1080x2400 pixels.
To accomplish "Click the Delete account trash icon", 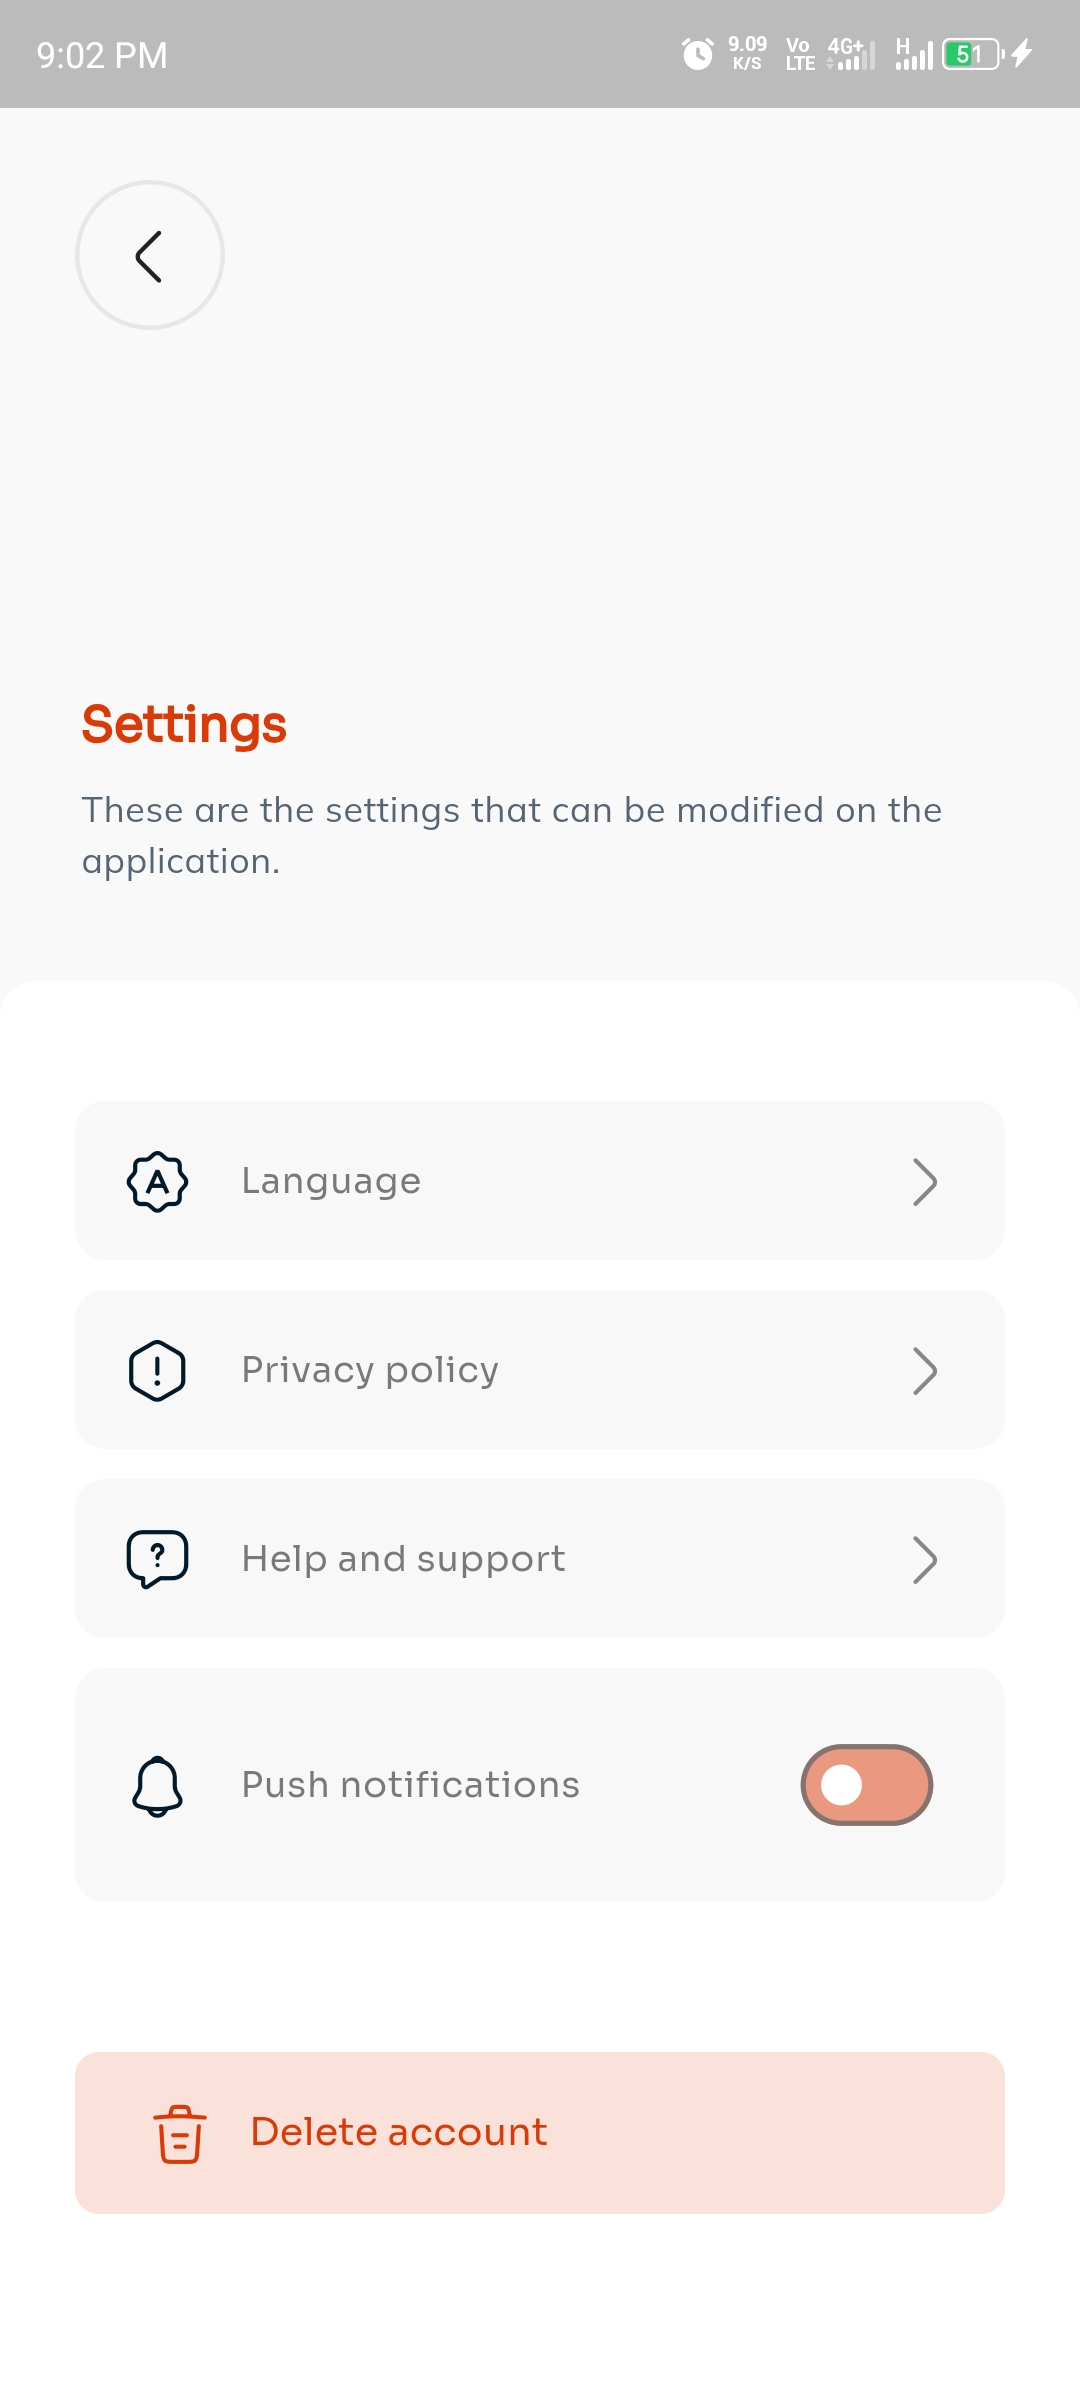I will point(180,2133).
